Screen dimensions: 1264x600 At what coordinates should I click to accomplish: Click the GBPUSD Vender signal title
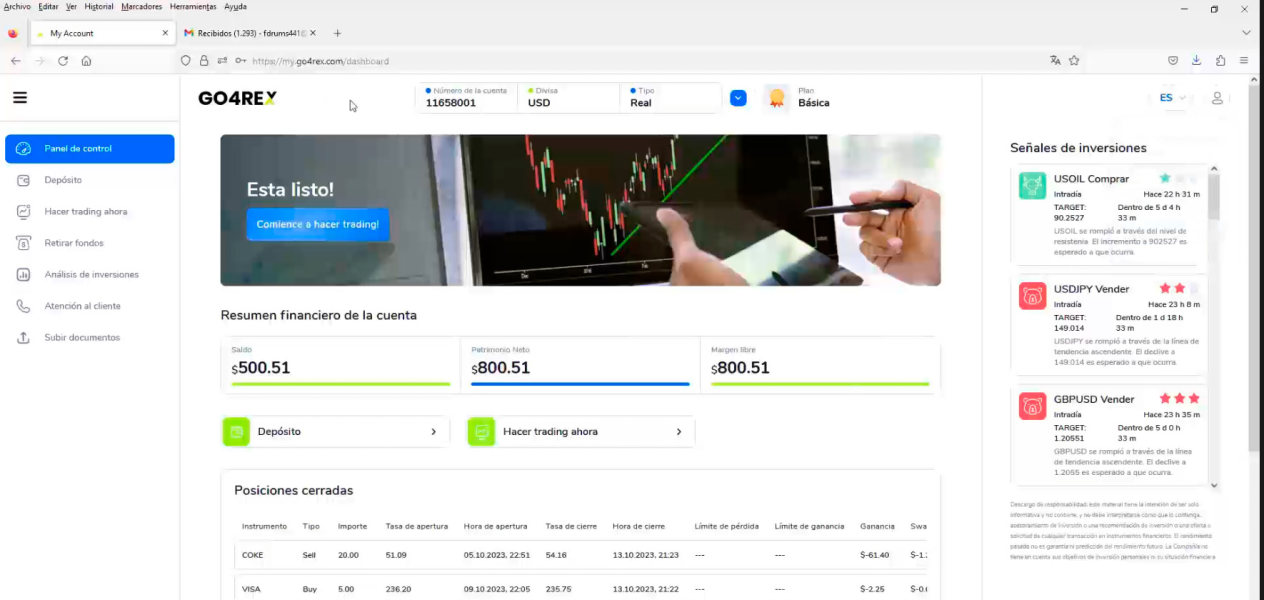click(x=1094, y=399)
